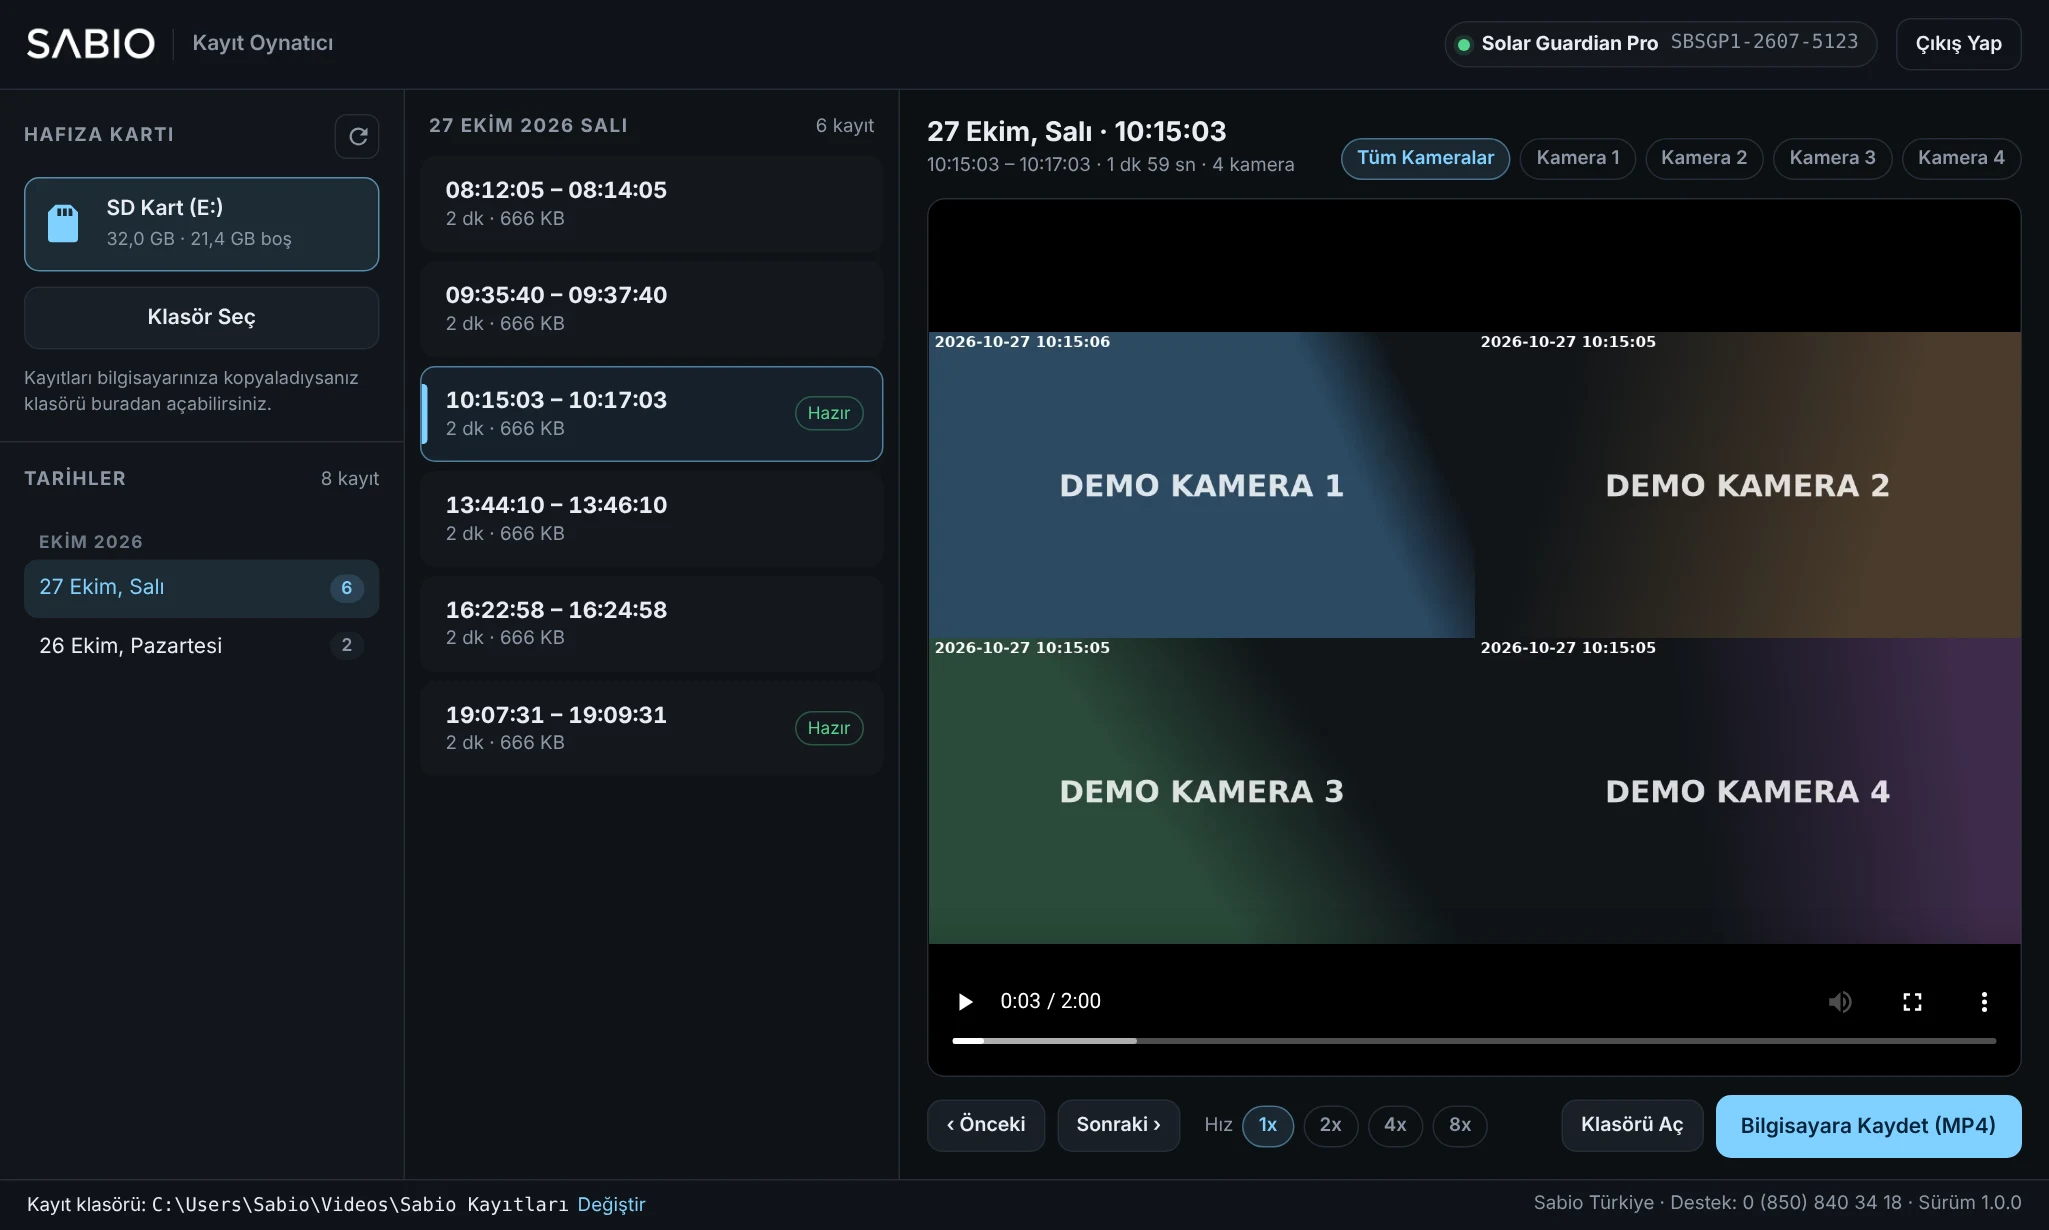This screenshot has width=2049, height=1230.
Task: Click Demo Kamera 3 video tile
Action: point(1201,791)
